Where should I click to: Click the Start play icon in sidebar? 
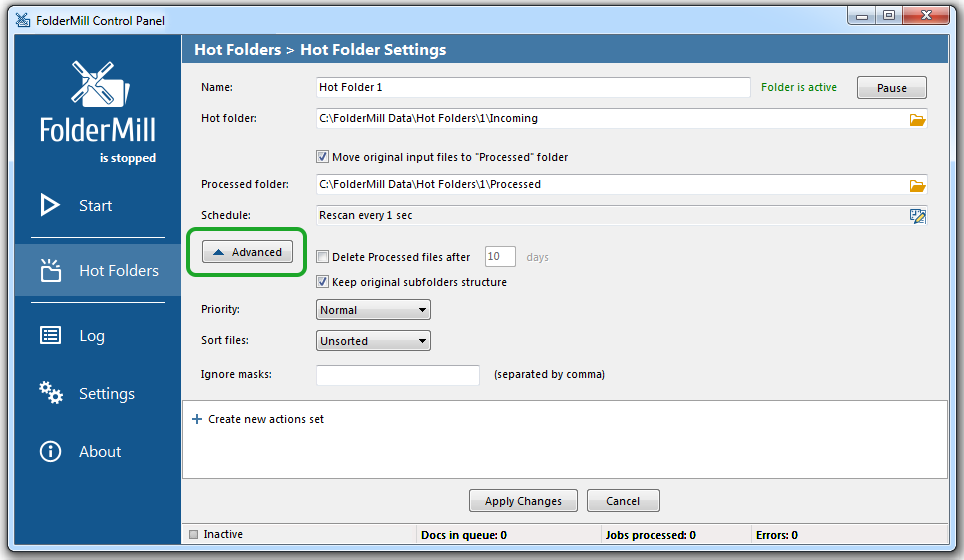tap(50, 205)
